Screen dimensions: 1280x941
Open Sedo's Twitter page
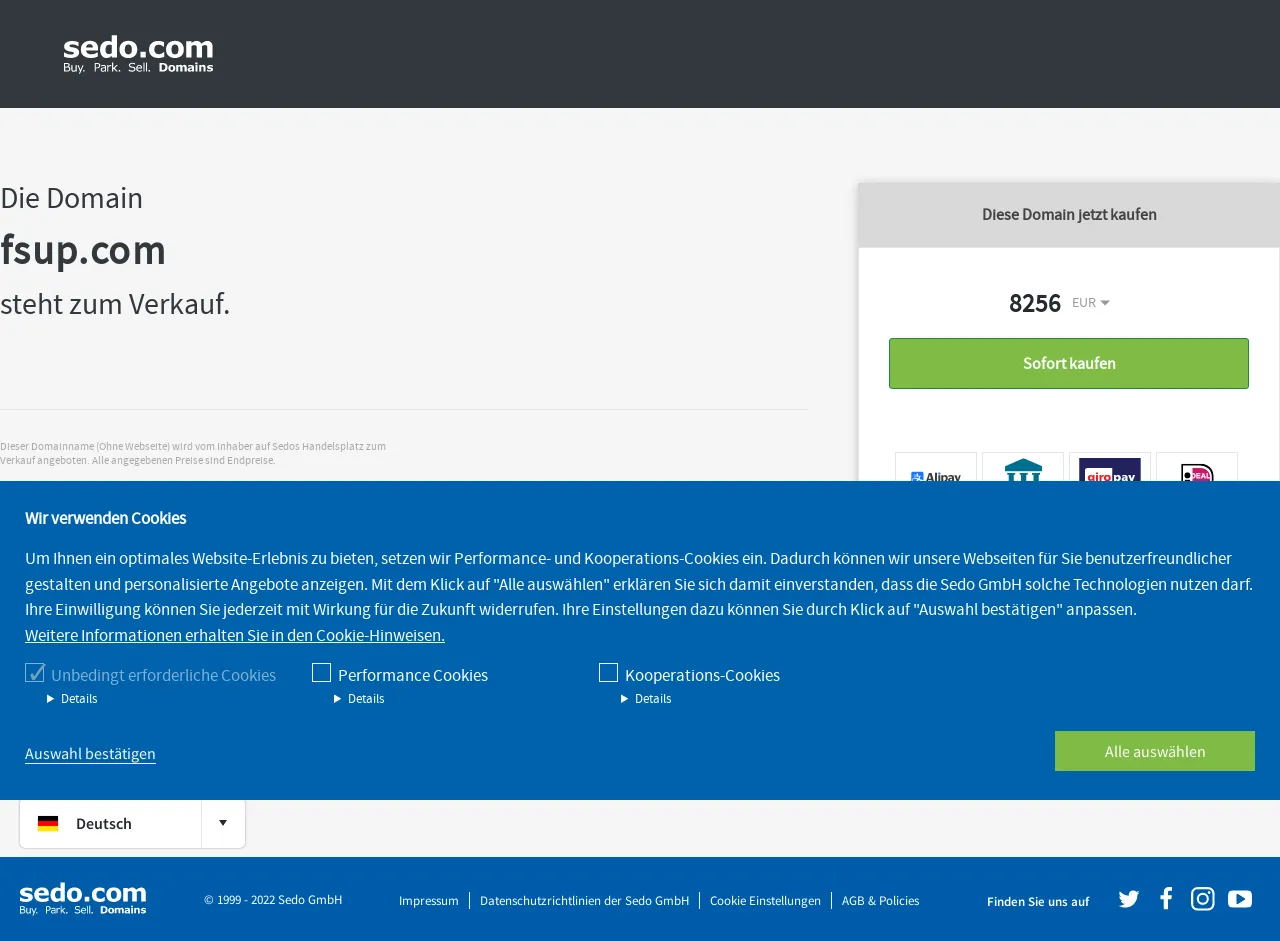(1129, 899)
